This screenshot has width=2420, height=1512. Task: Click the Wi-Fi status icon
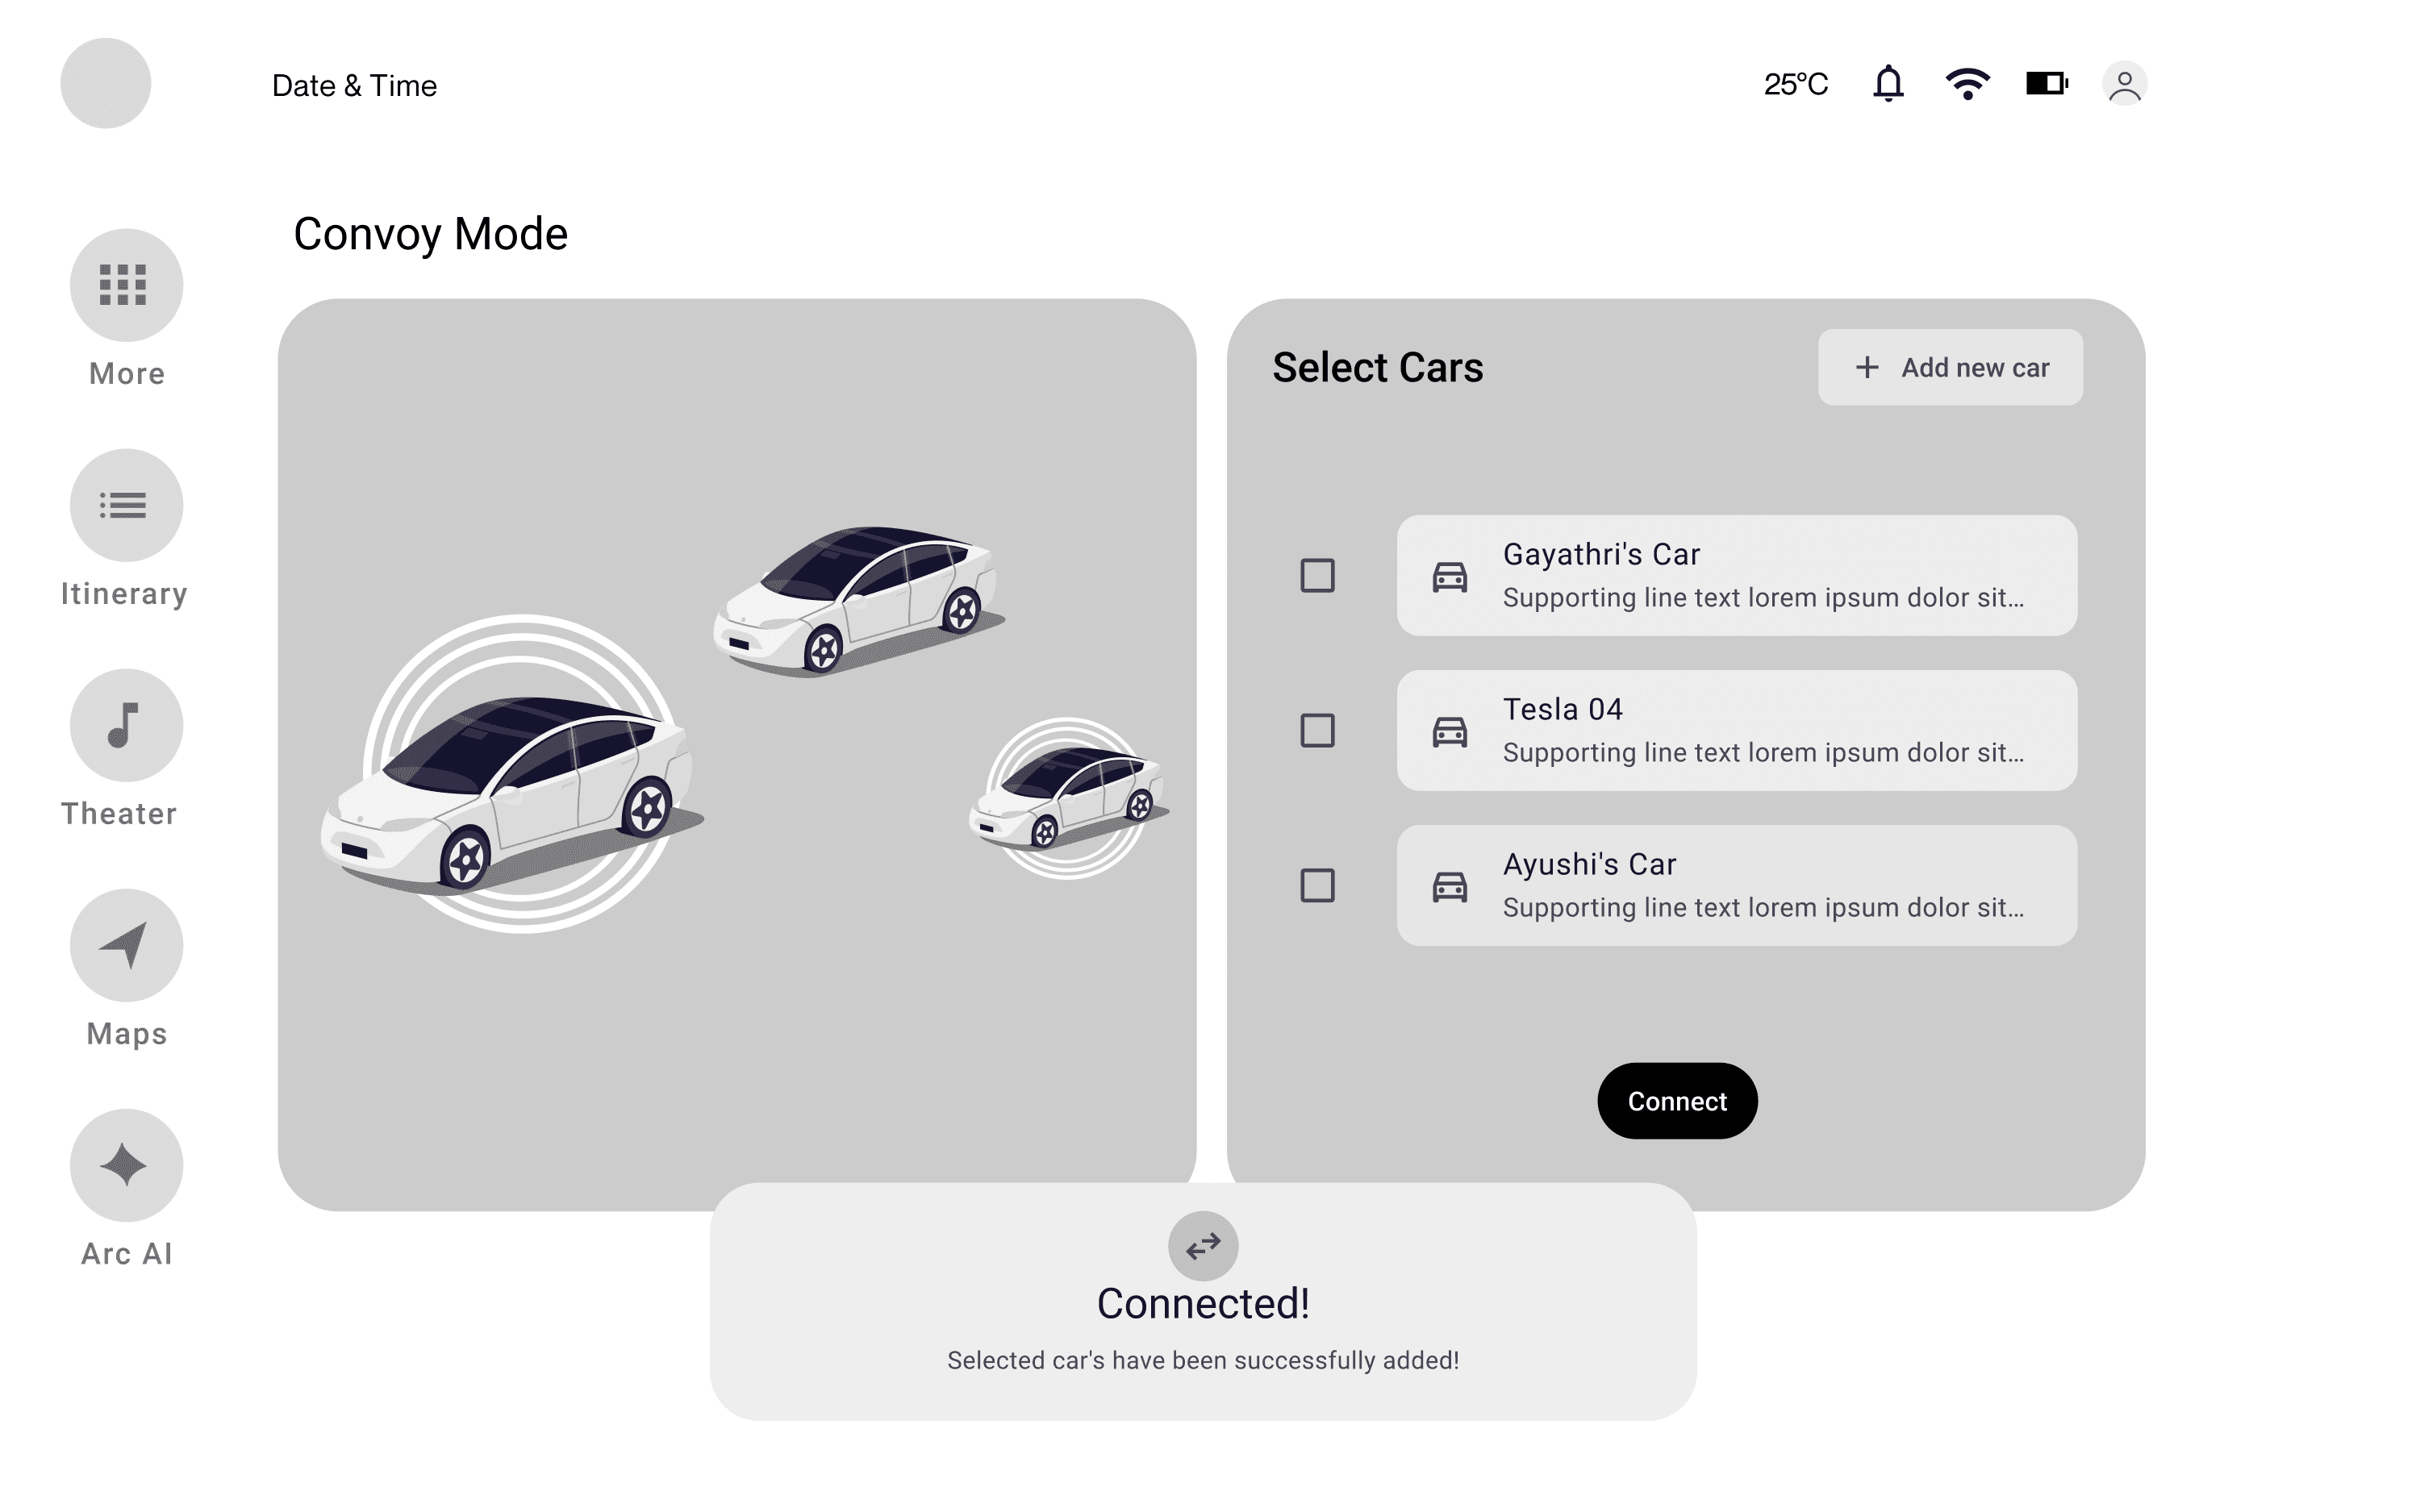point(1967,84)
